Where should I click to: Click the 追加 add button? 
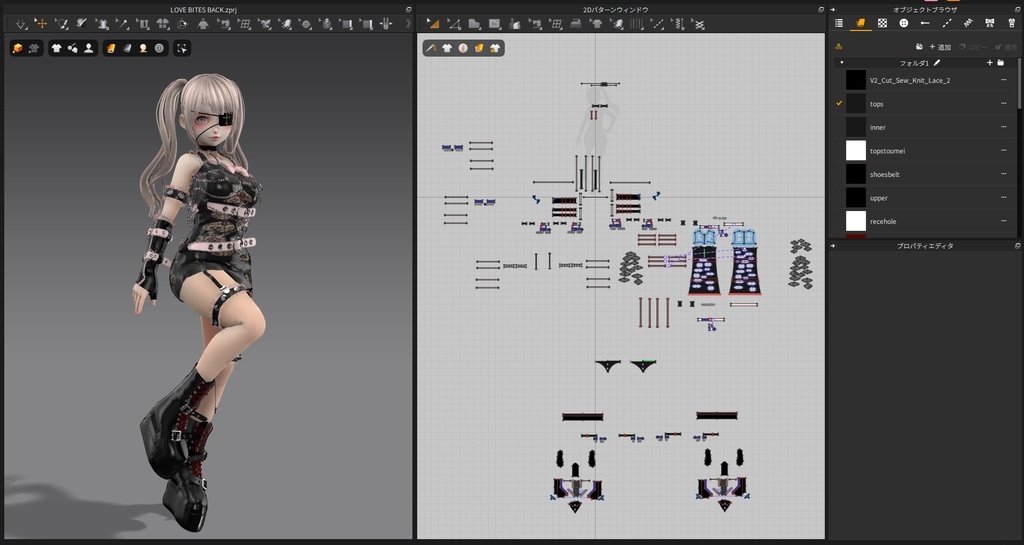pyautogui.click(x=940, y=47)
